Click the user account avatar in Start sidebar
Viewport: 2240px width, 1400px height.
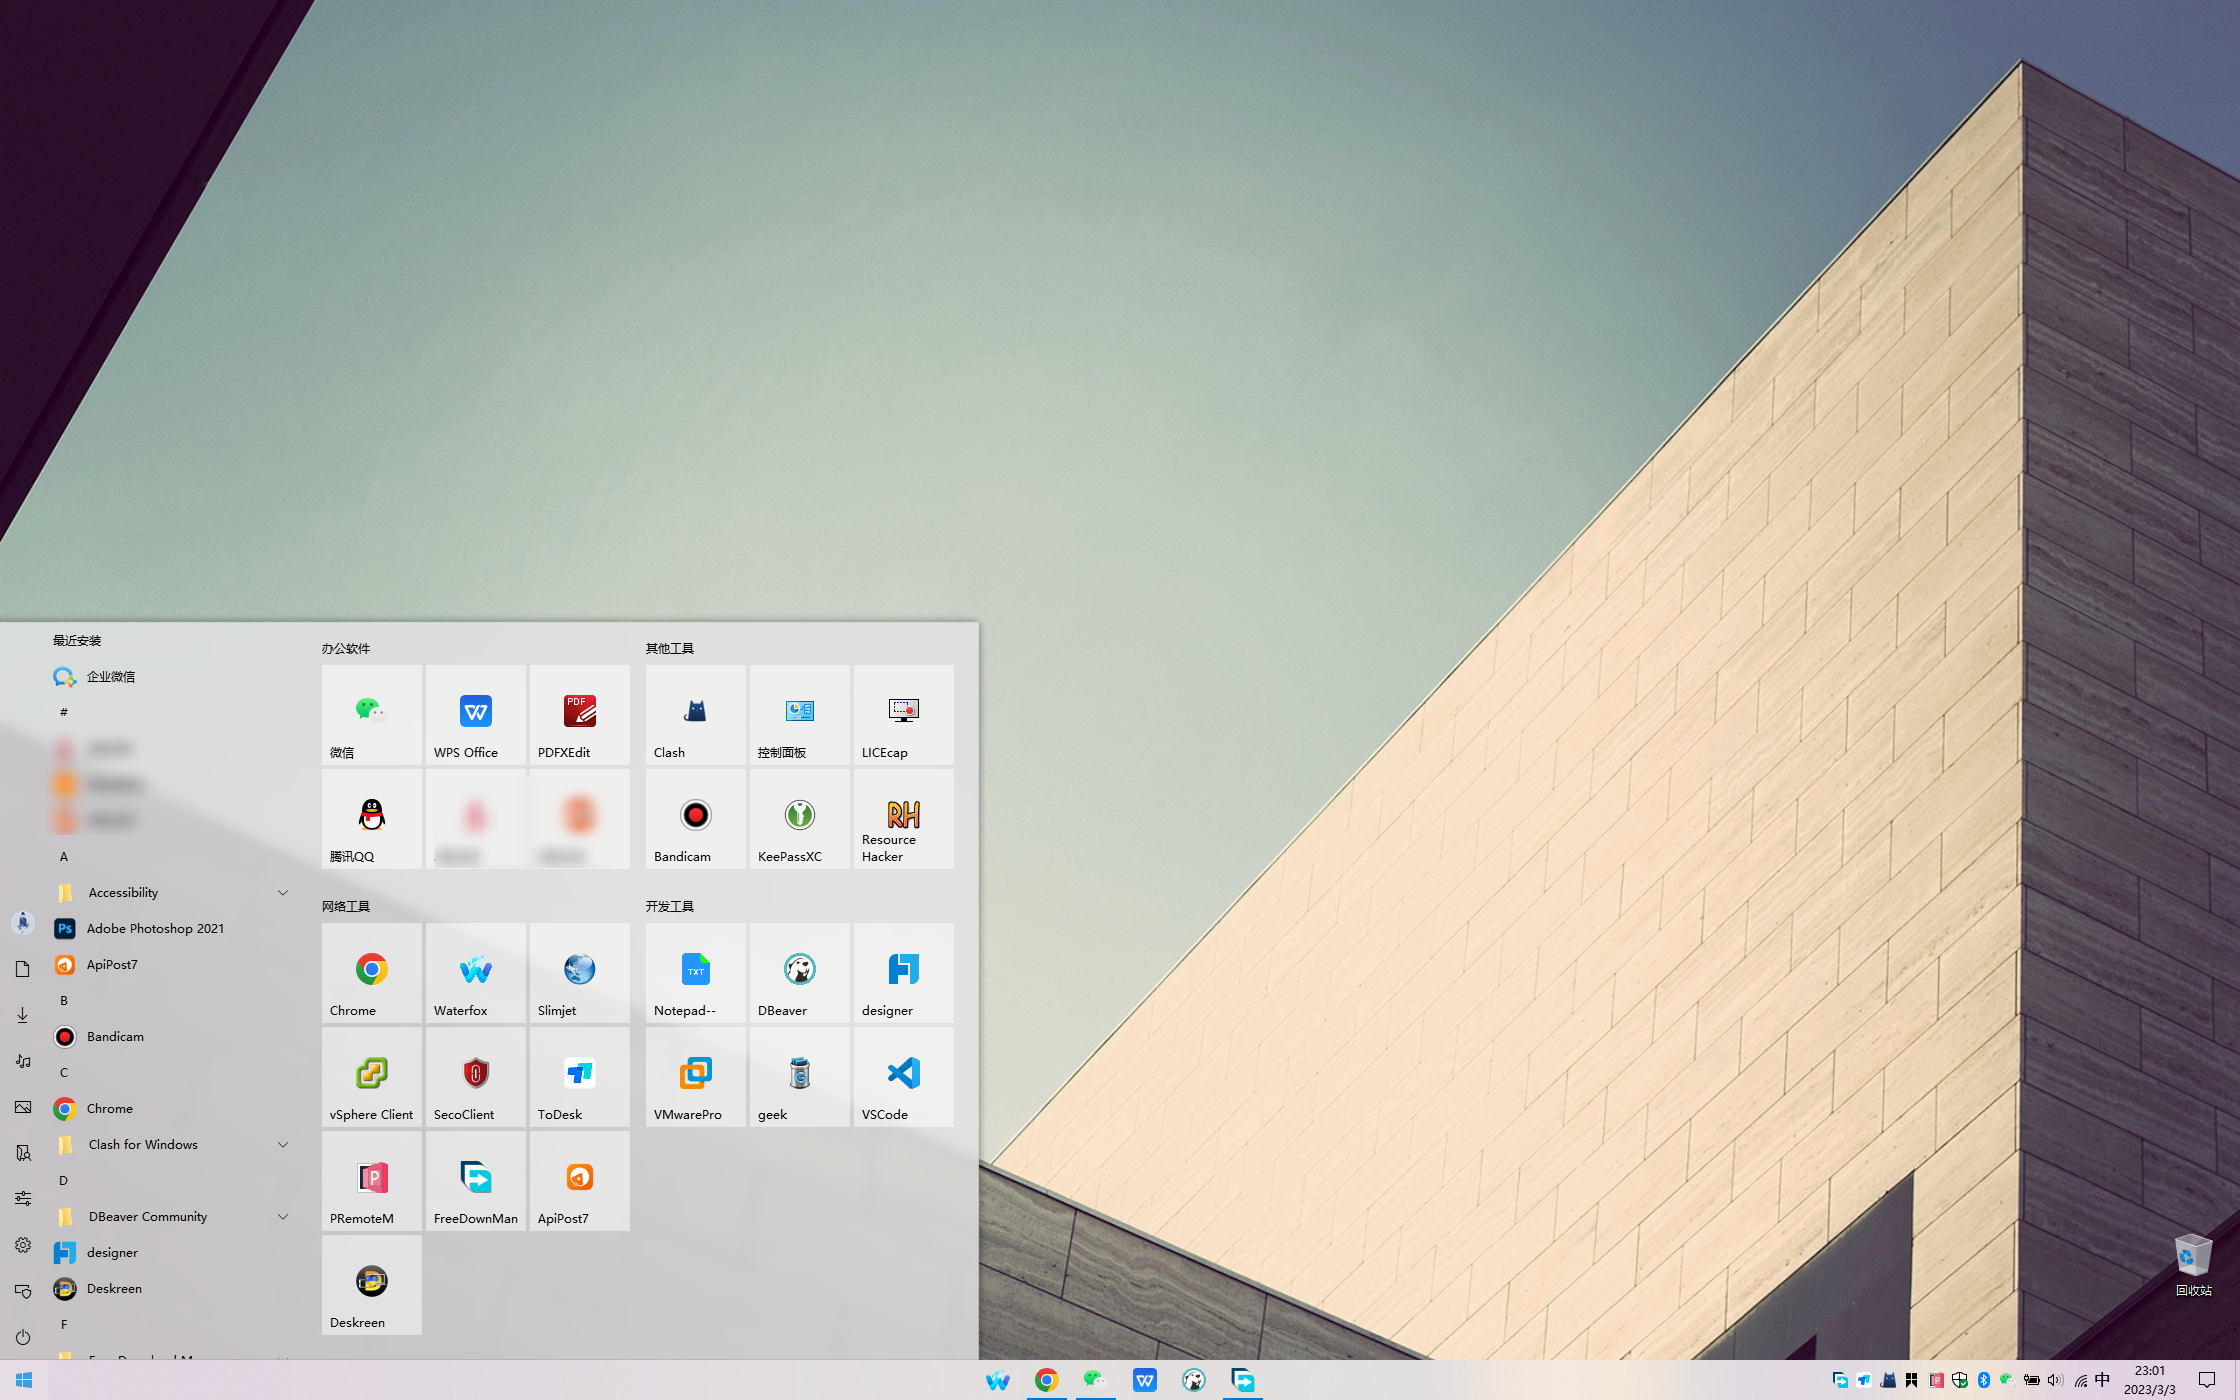(23, 922)
